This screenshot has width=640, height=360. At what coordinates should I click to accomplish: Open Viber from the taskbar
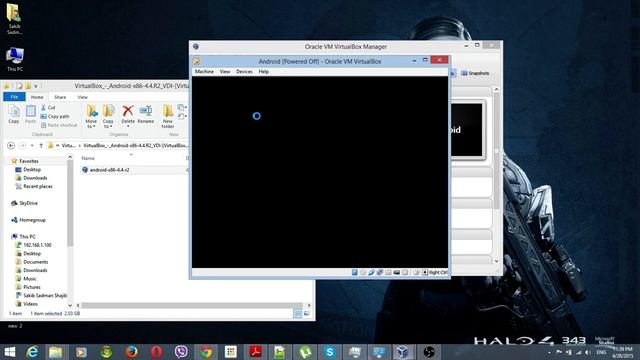pos(181,352)
